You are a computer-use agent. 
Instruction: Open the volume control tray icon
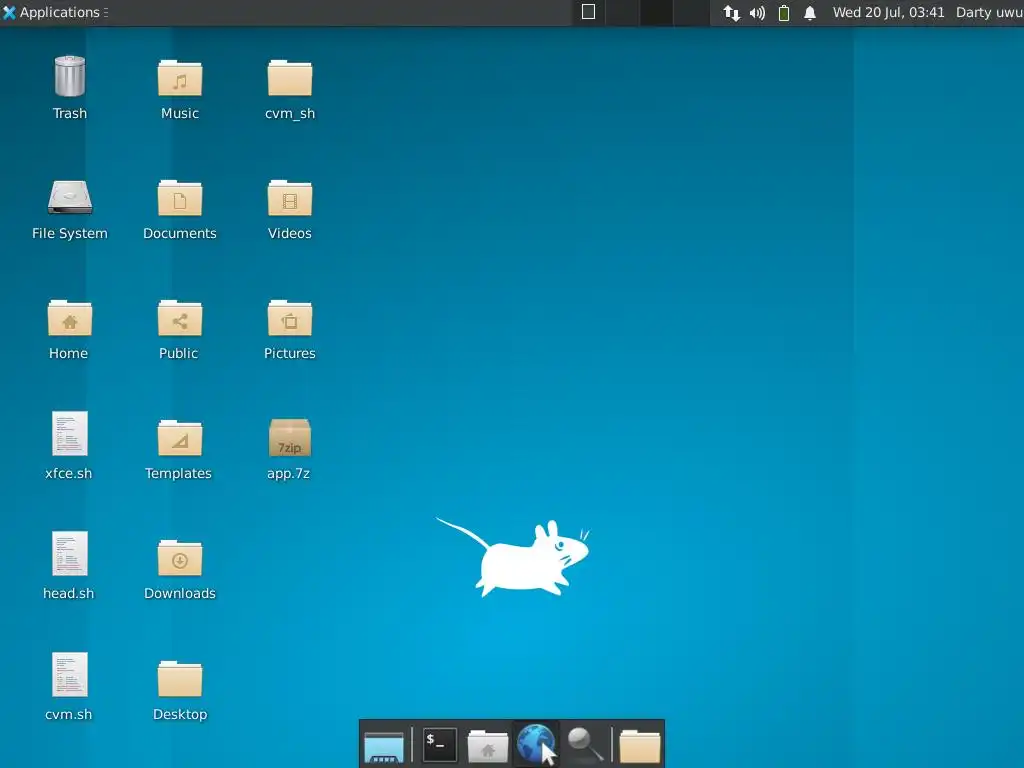[x=758, y=12]
